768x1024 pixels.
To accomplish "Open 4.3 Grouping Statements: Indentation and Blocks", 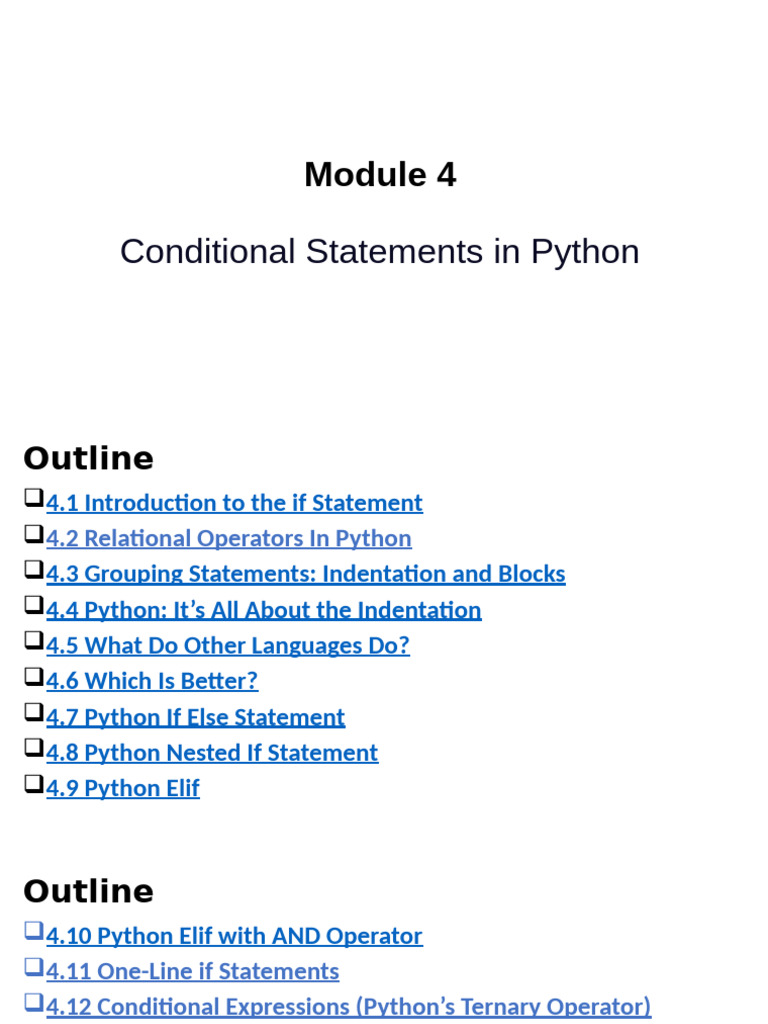I will click(305, 574).
